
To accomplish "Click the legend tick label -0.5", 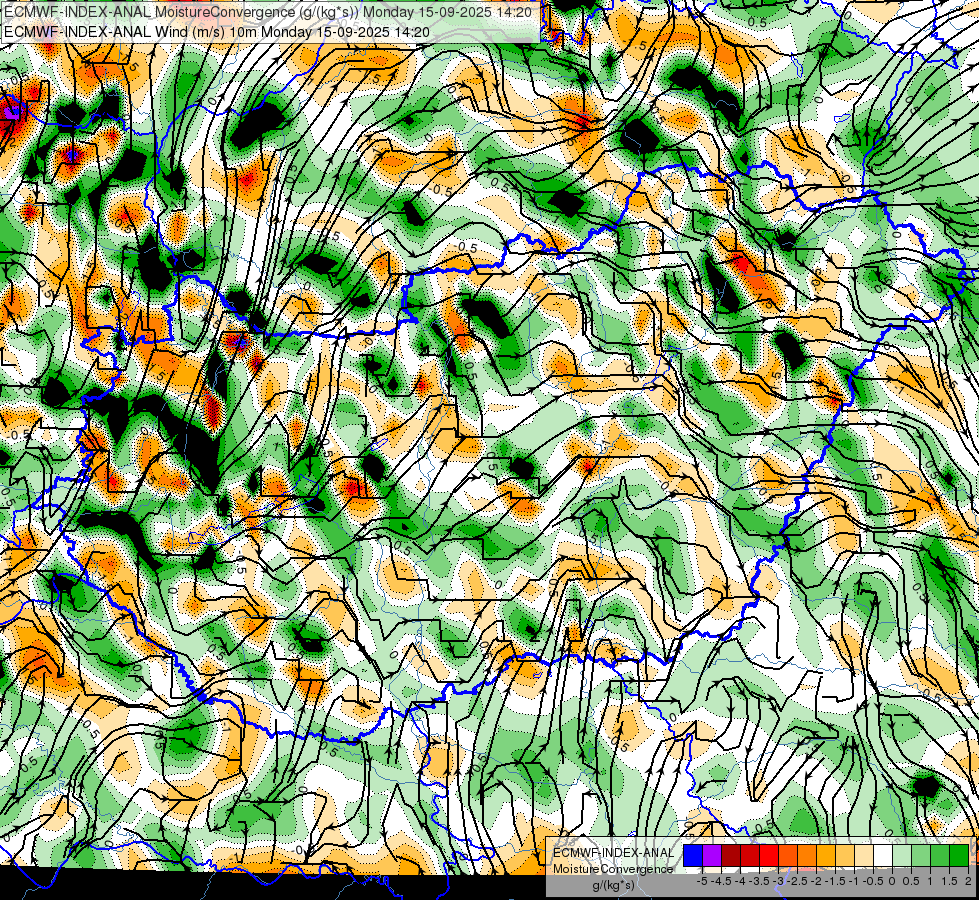I will [x=873, y=881].
